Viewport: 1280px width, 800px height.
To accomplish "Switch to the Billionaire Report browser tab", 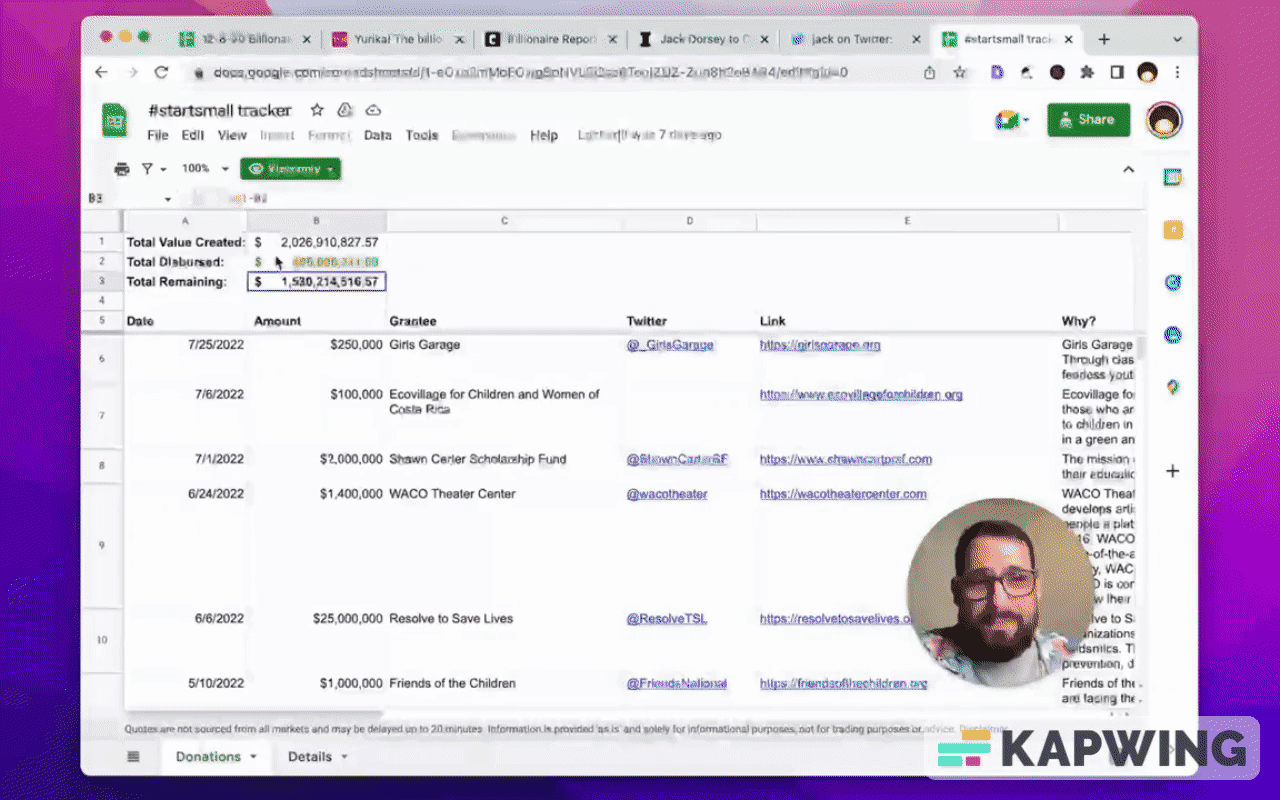I will pyautogui.click(x=553, y=40).
